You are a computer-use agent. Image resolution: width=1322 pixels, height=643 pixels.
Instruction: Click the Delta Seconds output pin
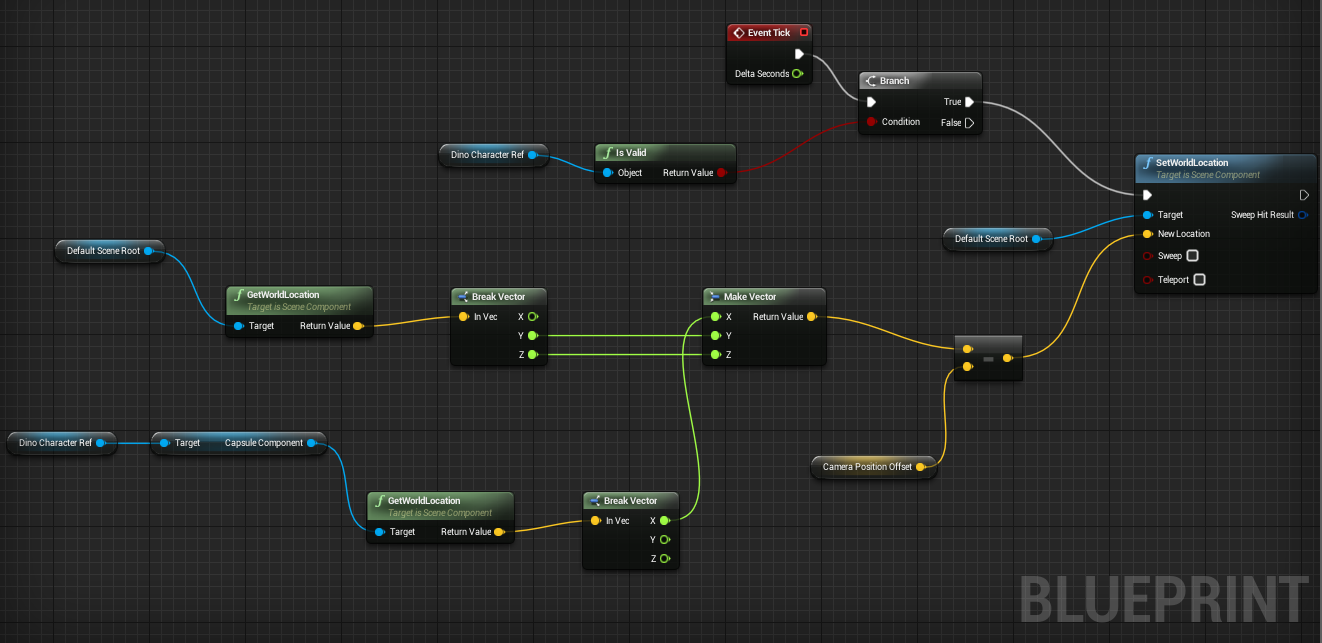[797, 74]
